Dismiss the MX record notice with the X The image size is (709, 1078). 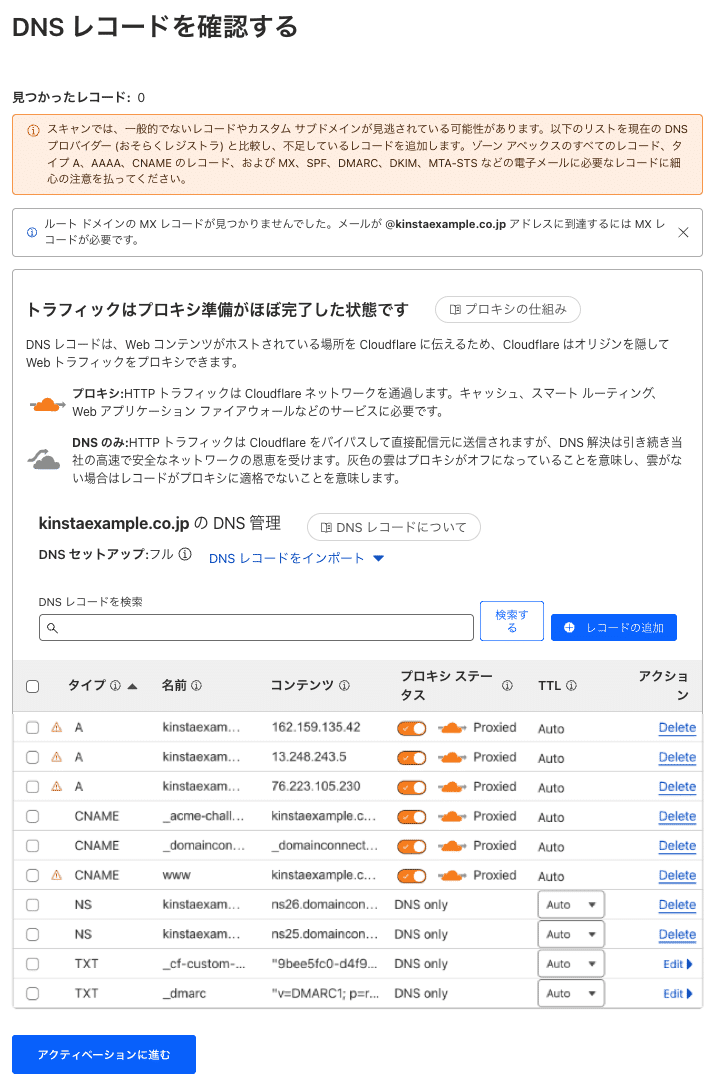(684, 232)
